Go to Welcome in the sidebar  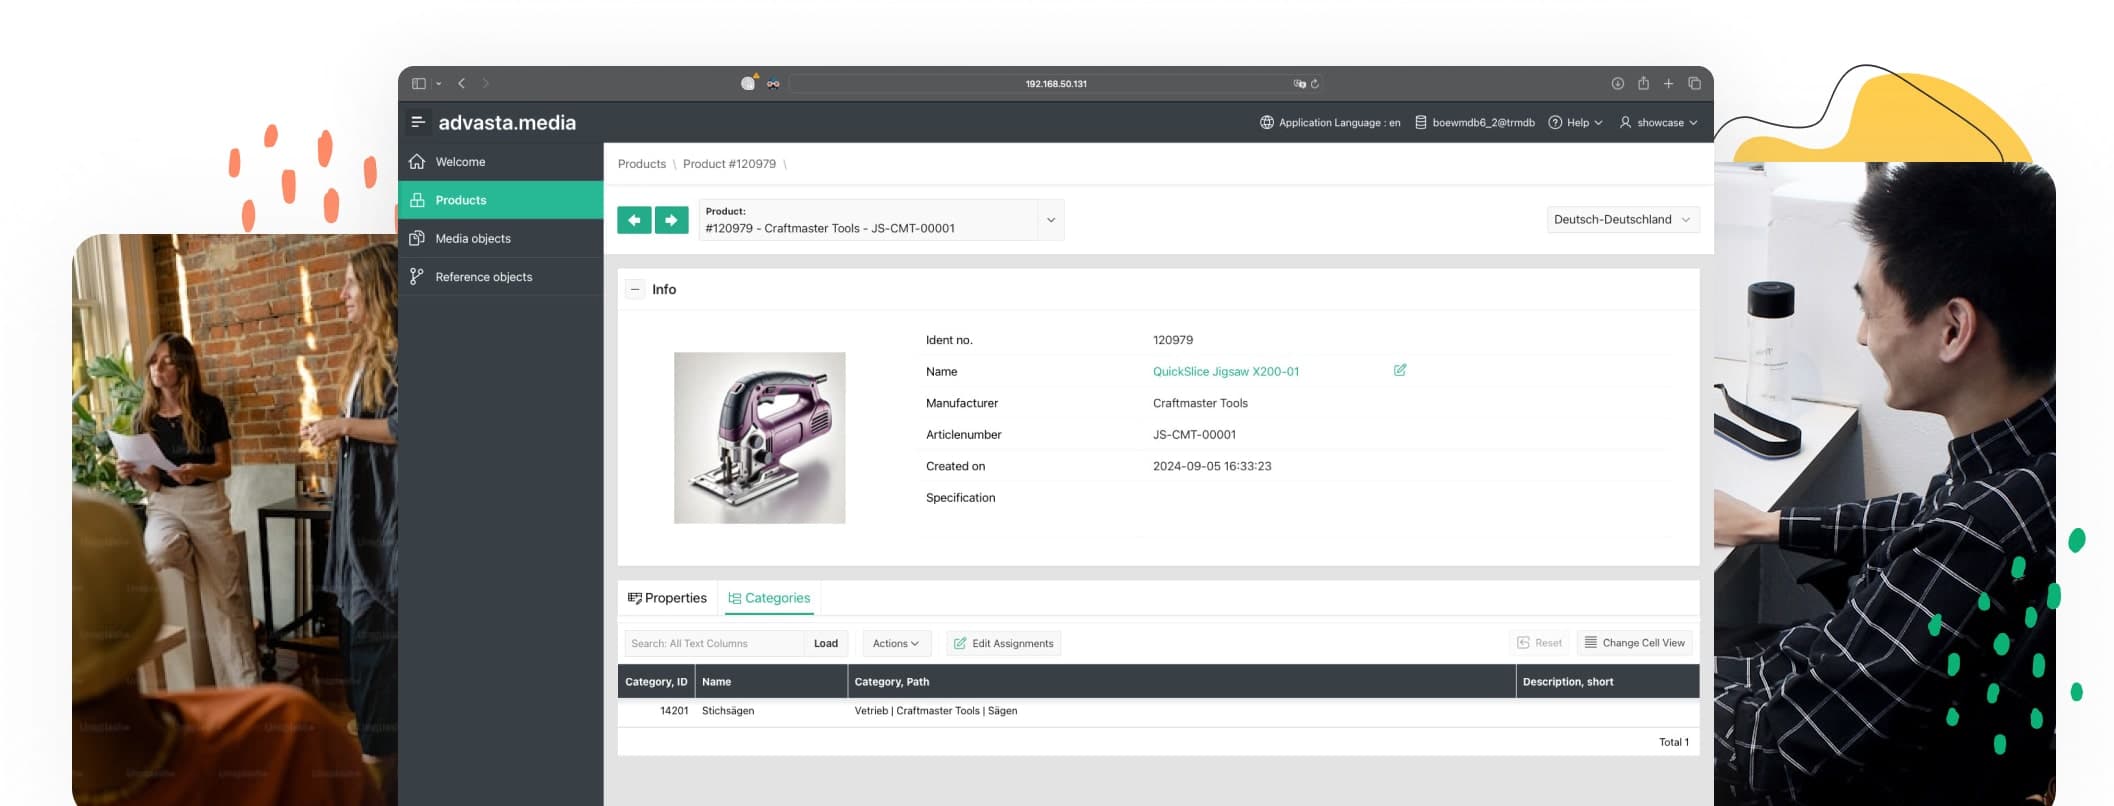[x=500, y=162]
